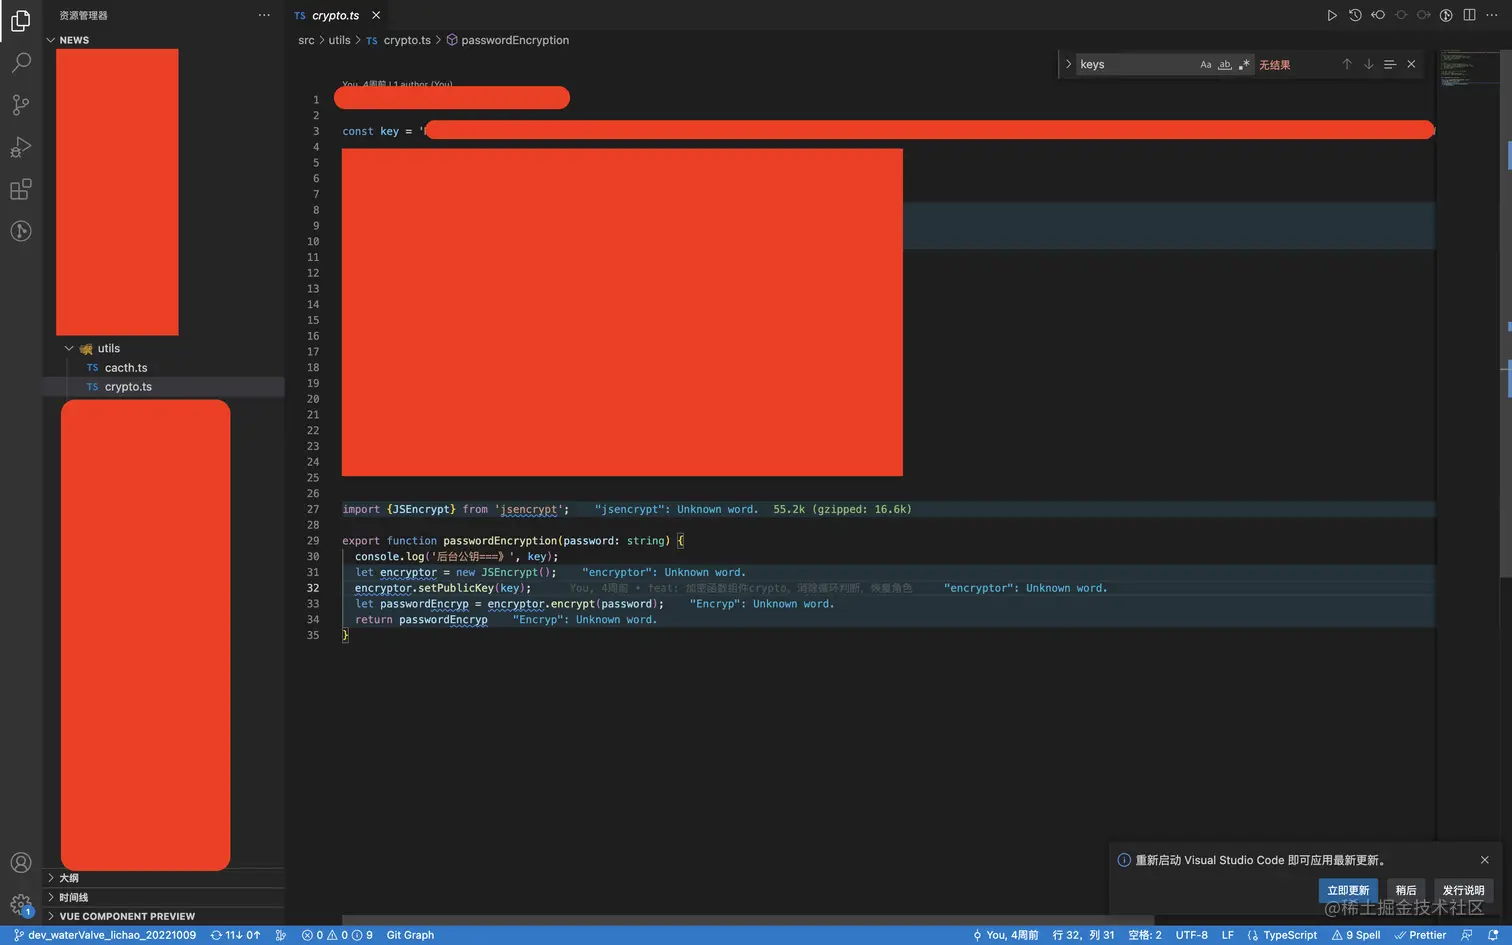
Task: Go to previous find match arrow
Action: (x=1347, y=64)
